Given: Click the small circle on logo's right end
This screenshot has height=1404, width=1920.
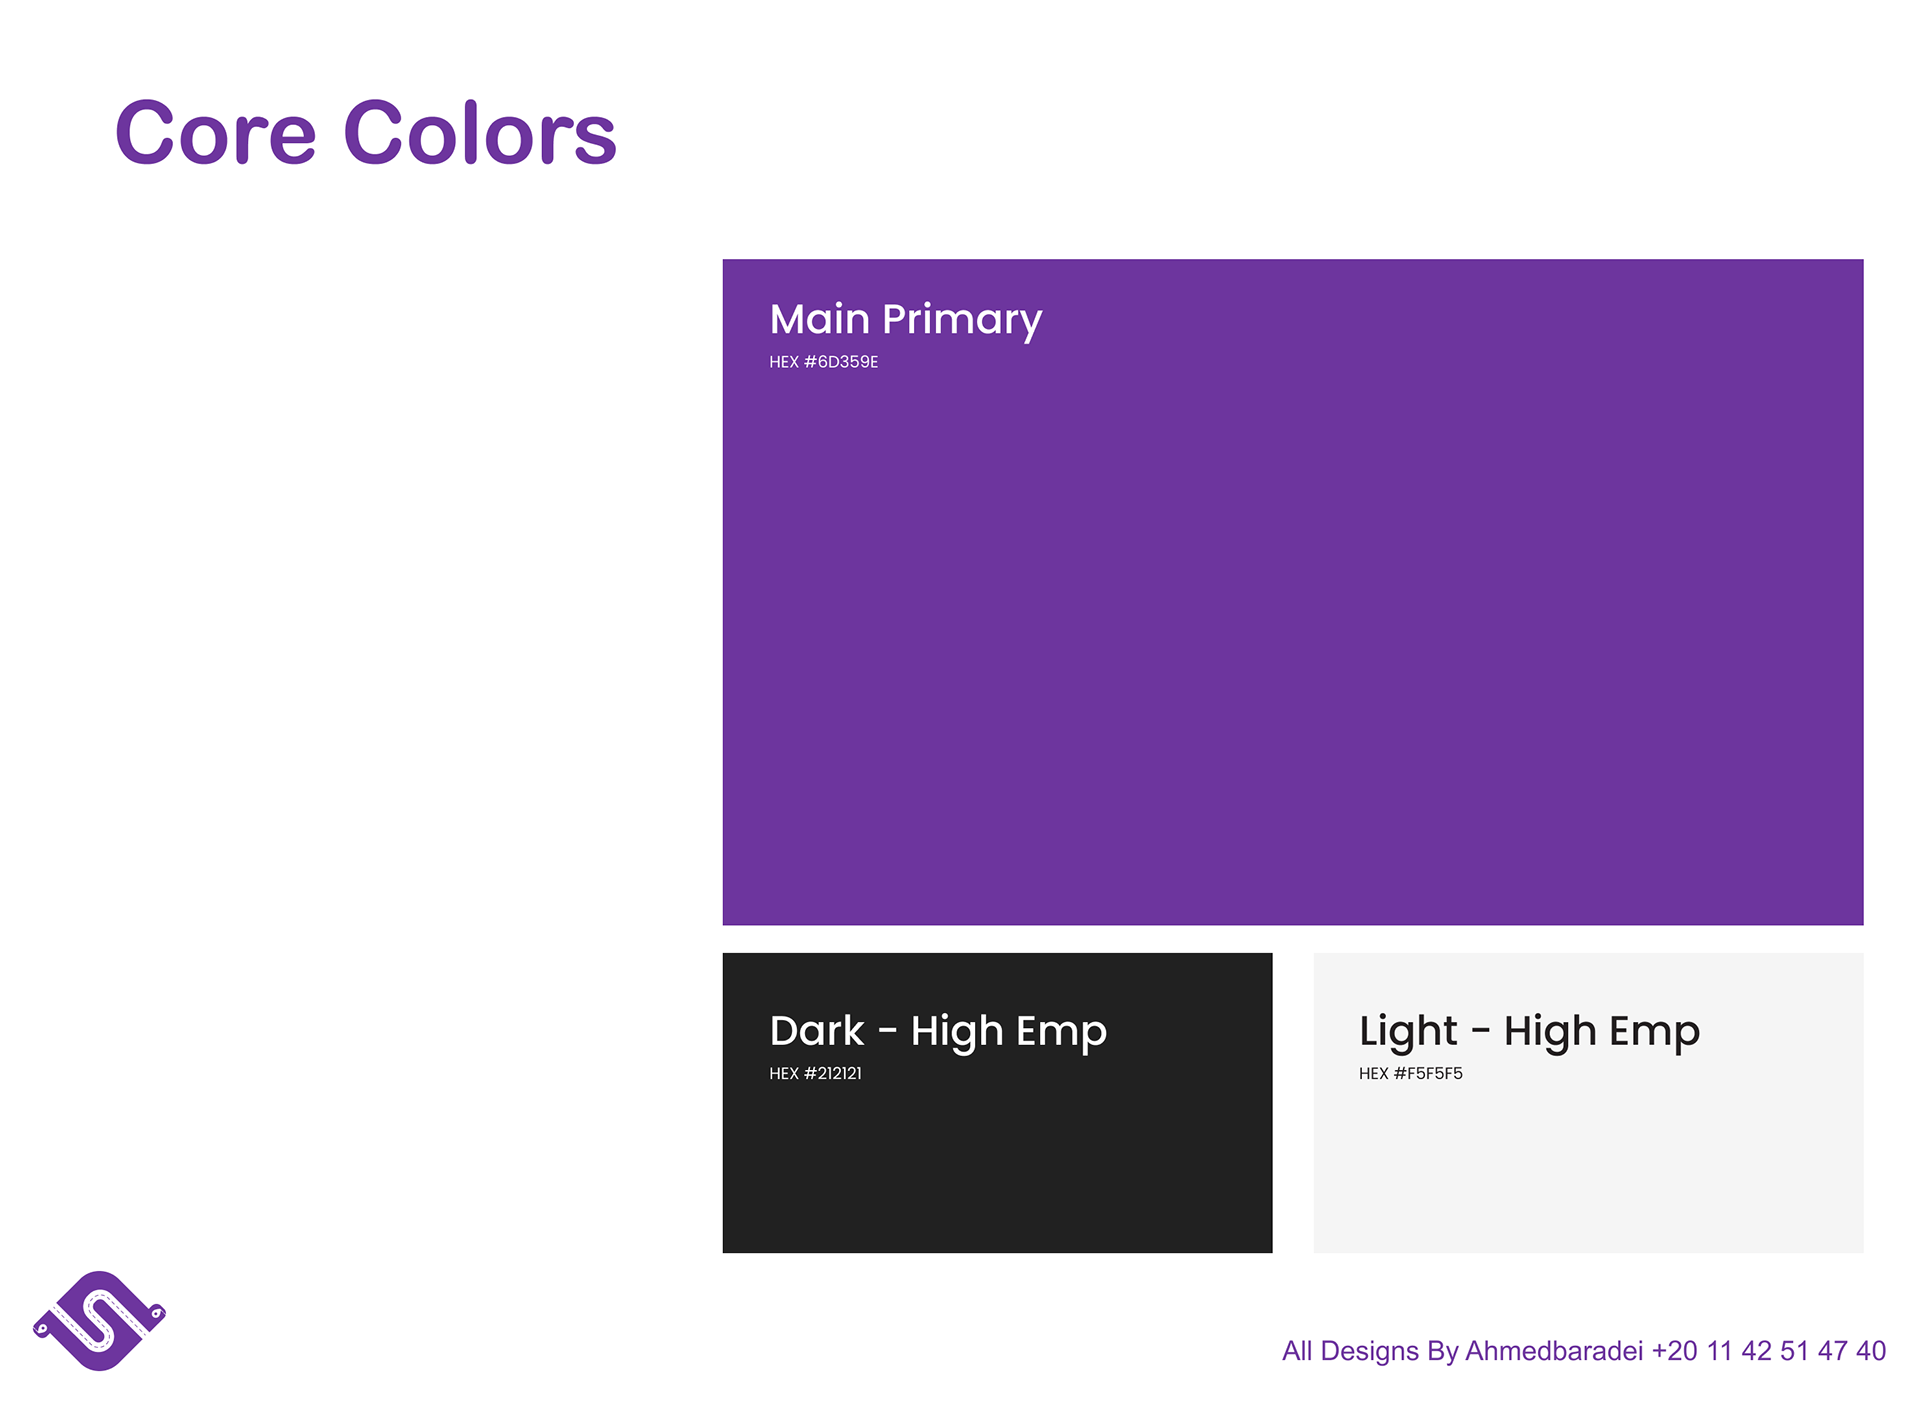Looking at the screenshot, I should coord(156,1313).
